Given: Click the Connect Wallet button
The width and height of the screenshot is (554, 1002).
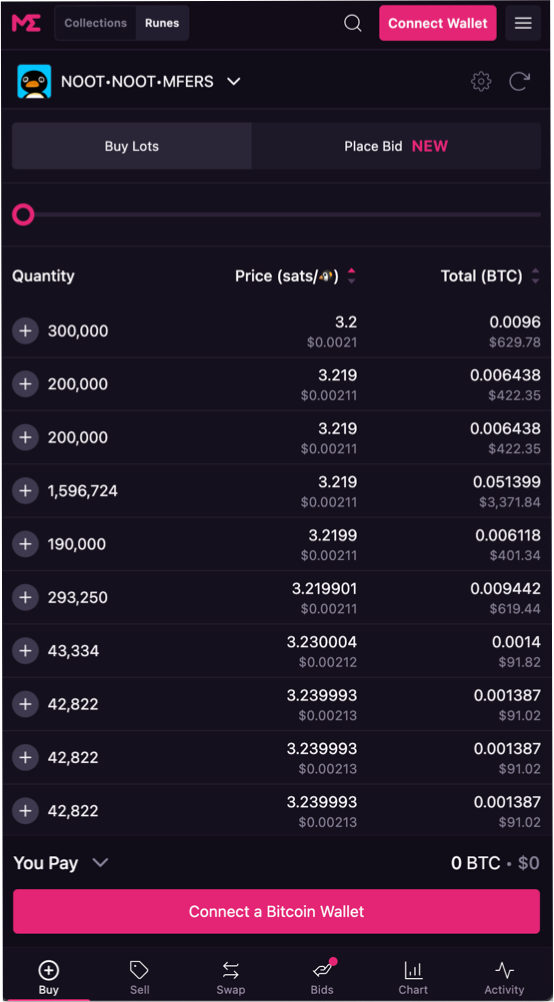Looking at the screenshot, I should 438,23.
